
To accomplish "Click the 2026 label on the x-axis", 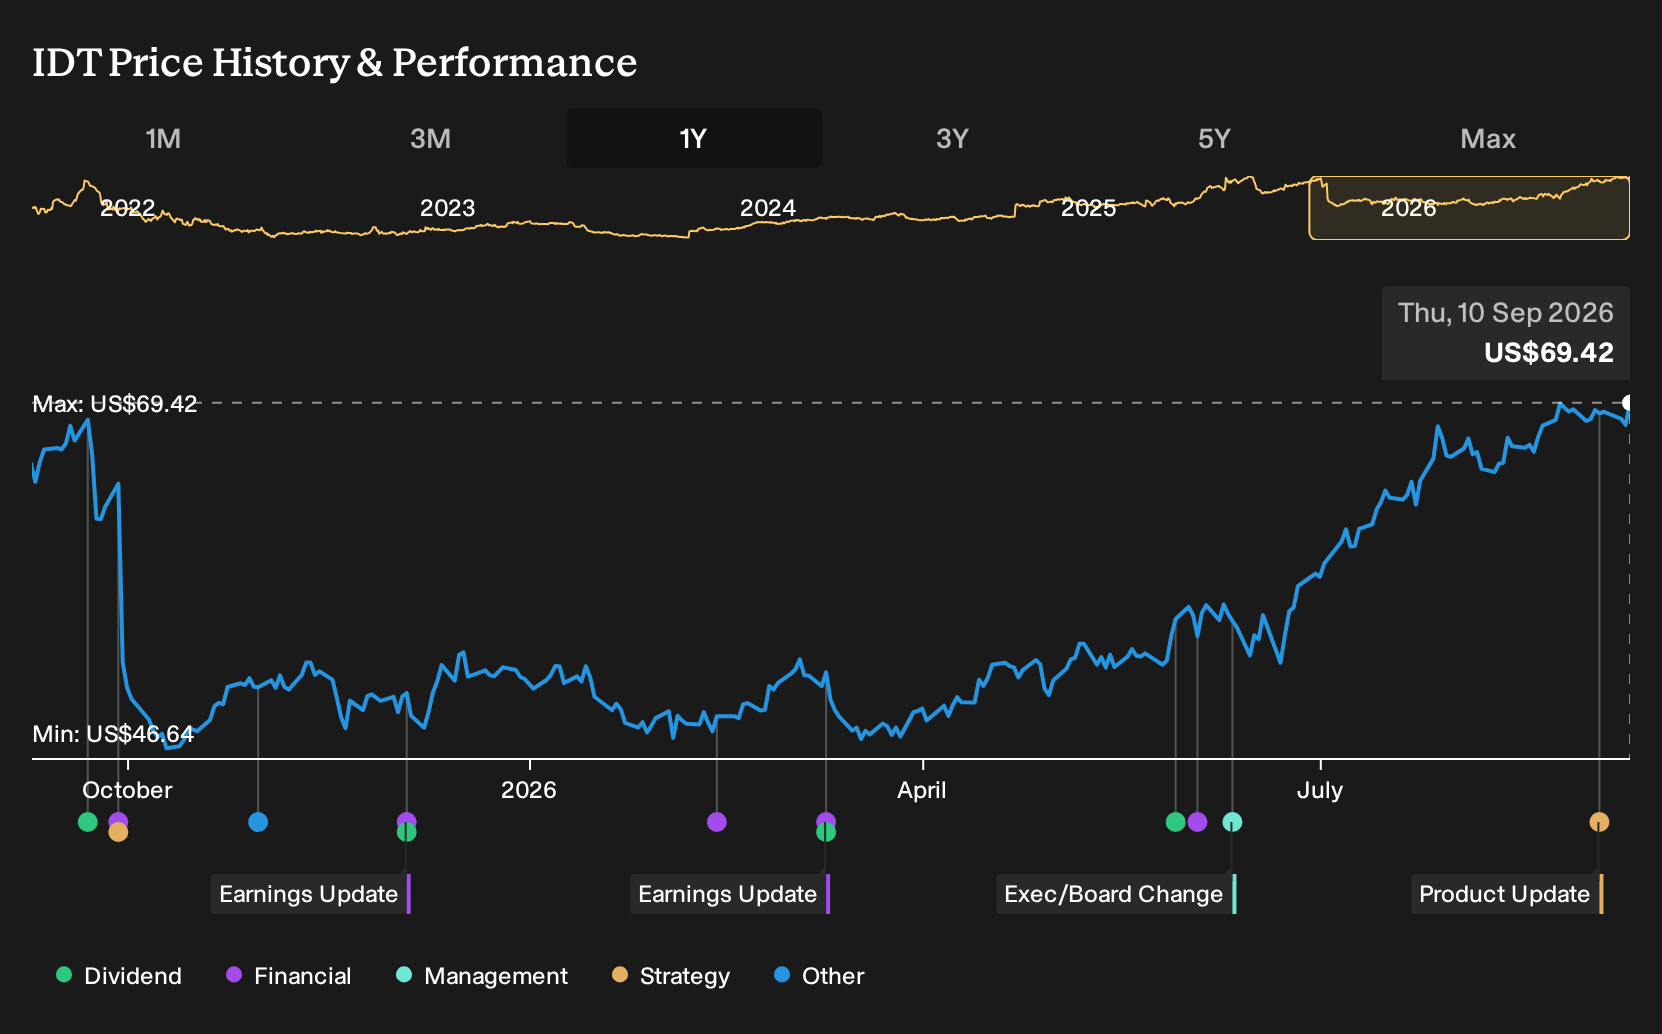I will pyautogui.click(x=528, y=790).
